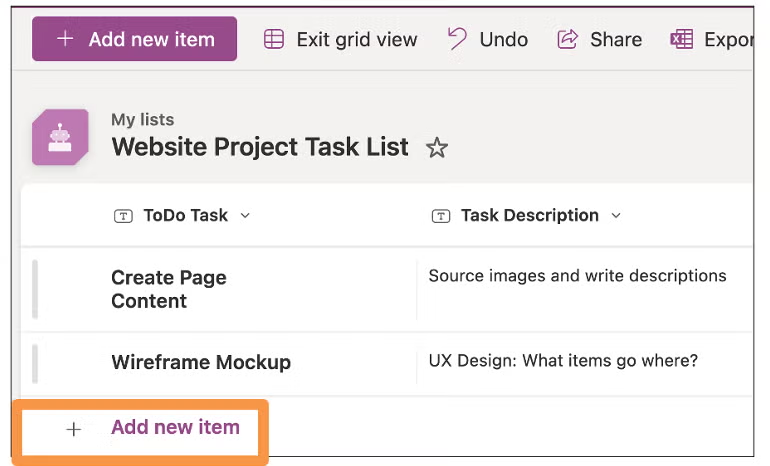The image size is (770, 466).
Task: Click the Add new item link below rows
Action: tap(175, 427)
